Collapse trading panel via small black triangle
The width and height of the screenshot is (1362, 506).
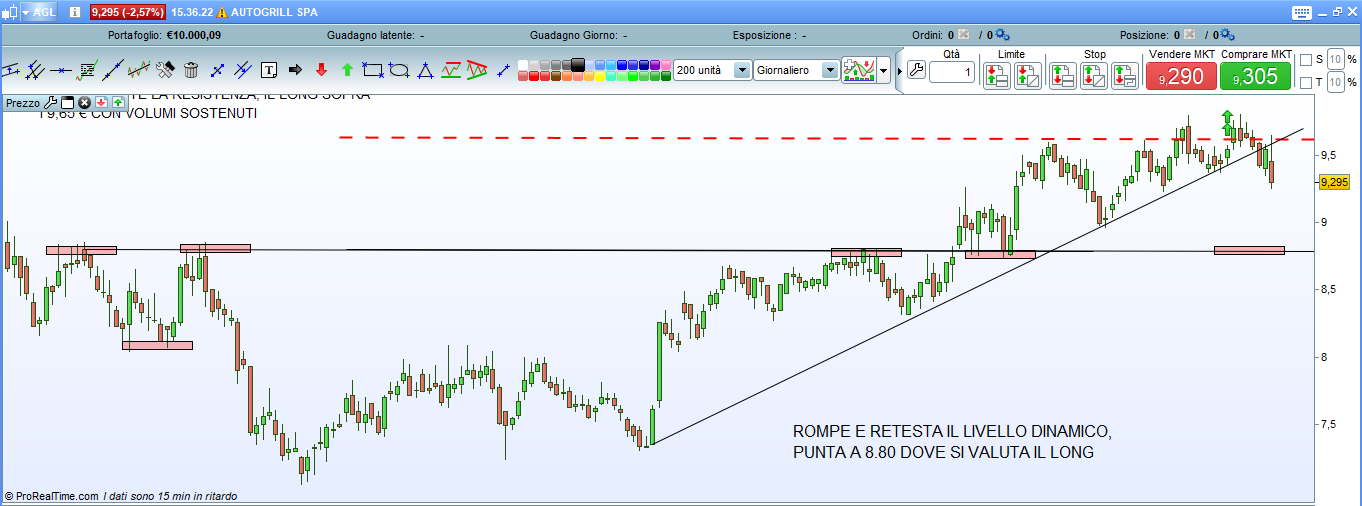(900, 70)
